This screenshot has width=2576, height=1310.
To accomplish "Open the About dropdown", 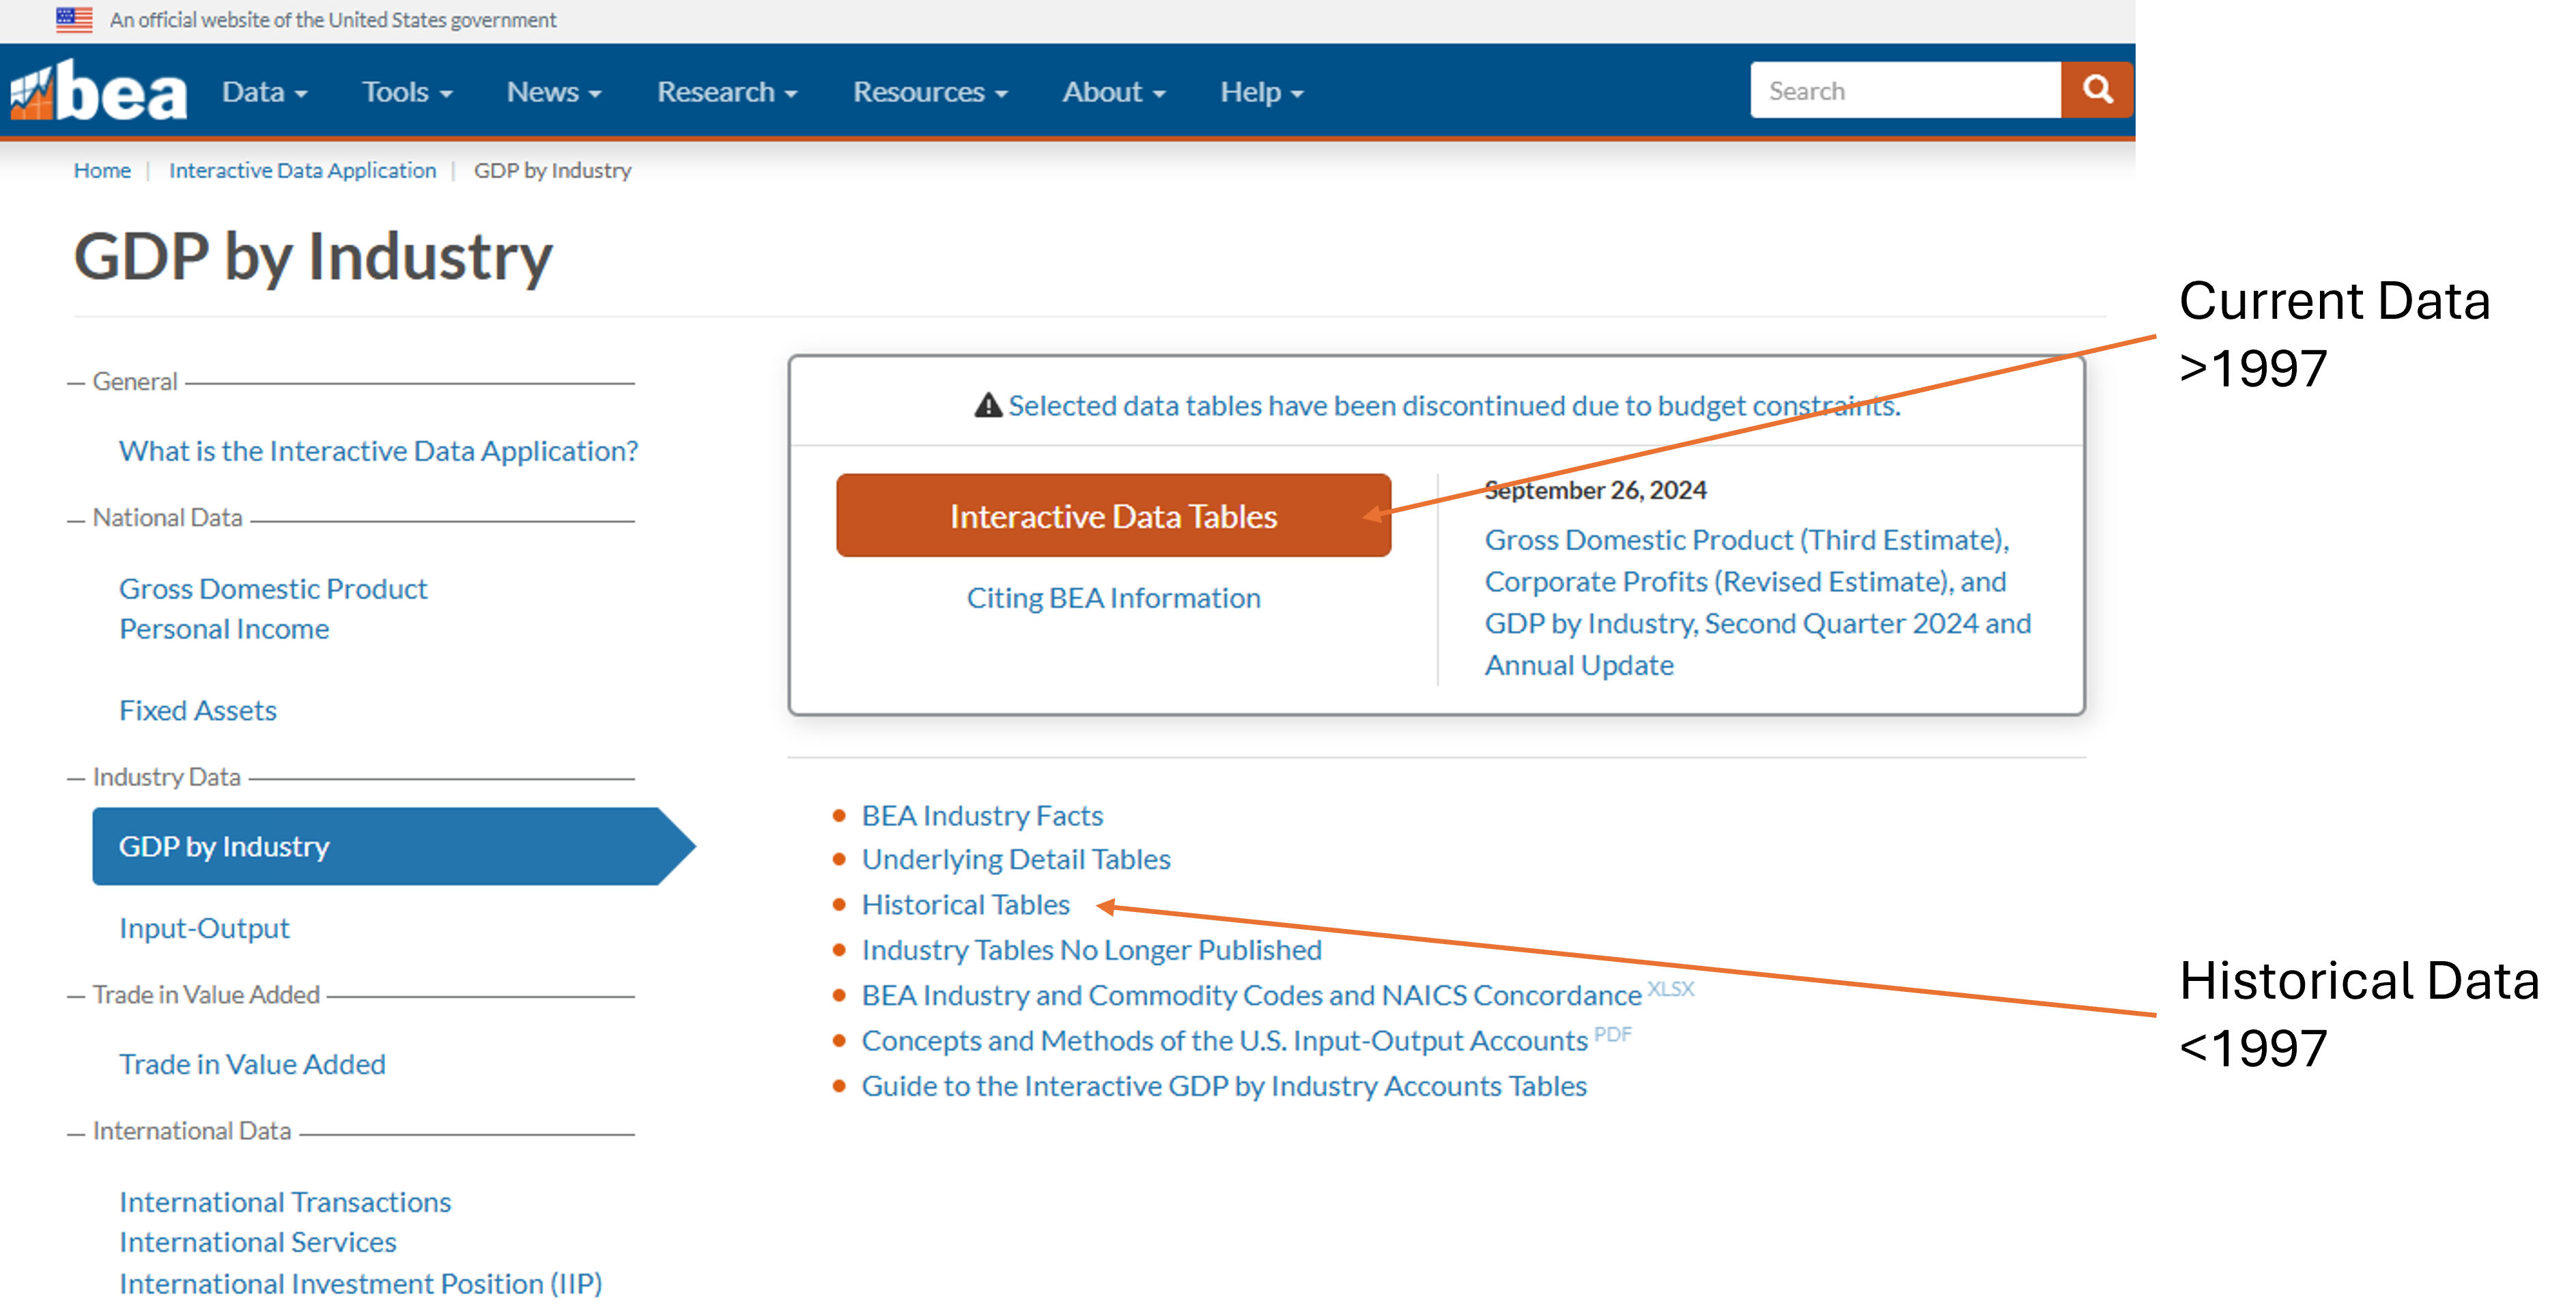I will (x=1114, y=92).
